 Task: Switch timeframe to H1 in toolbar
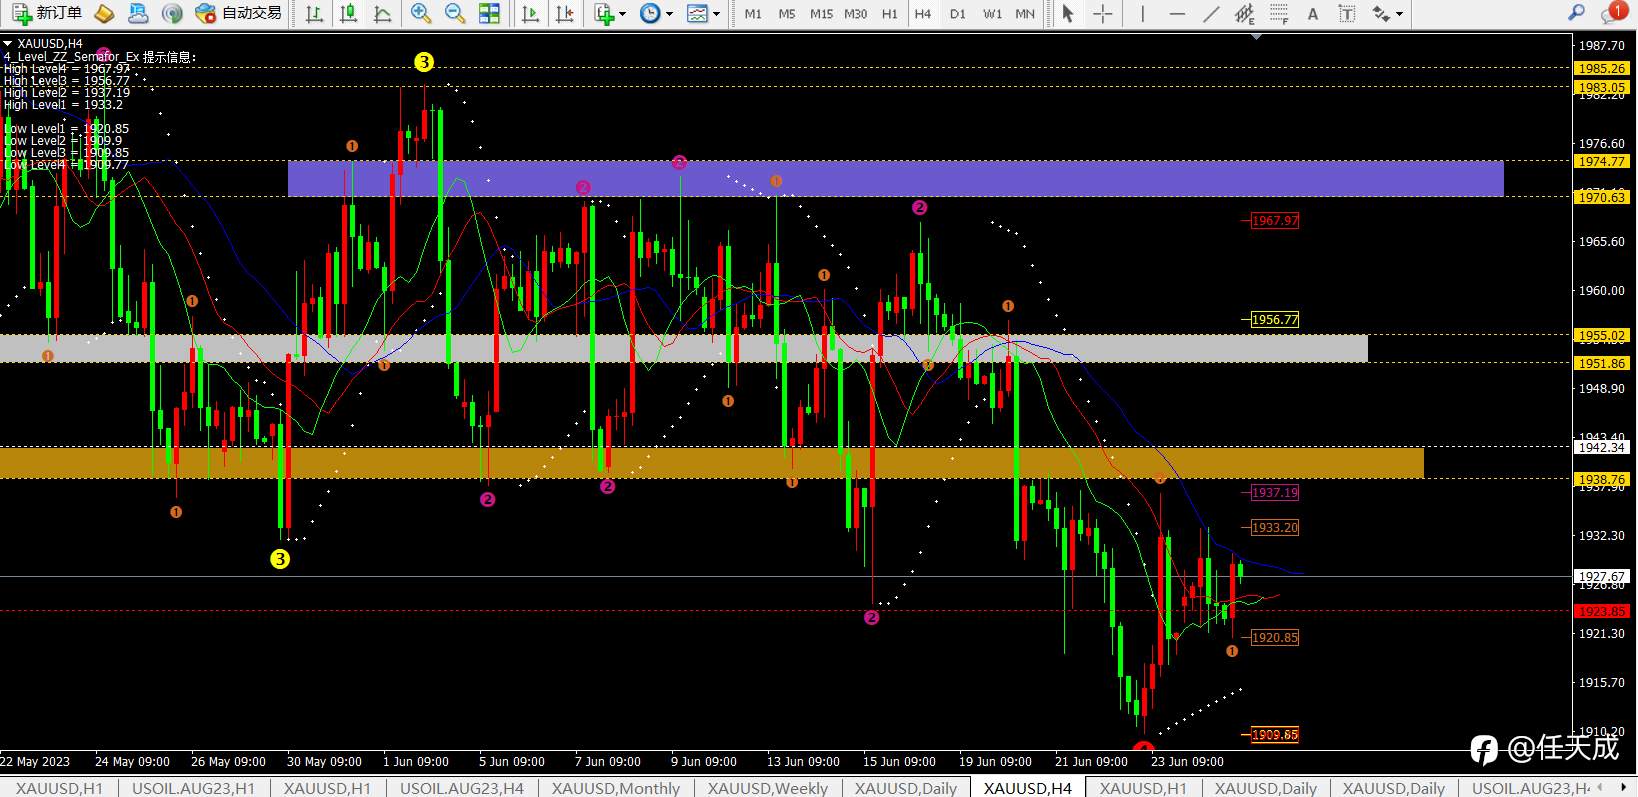(x=890, y=14)
